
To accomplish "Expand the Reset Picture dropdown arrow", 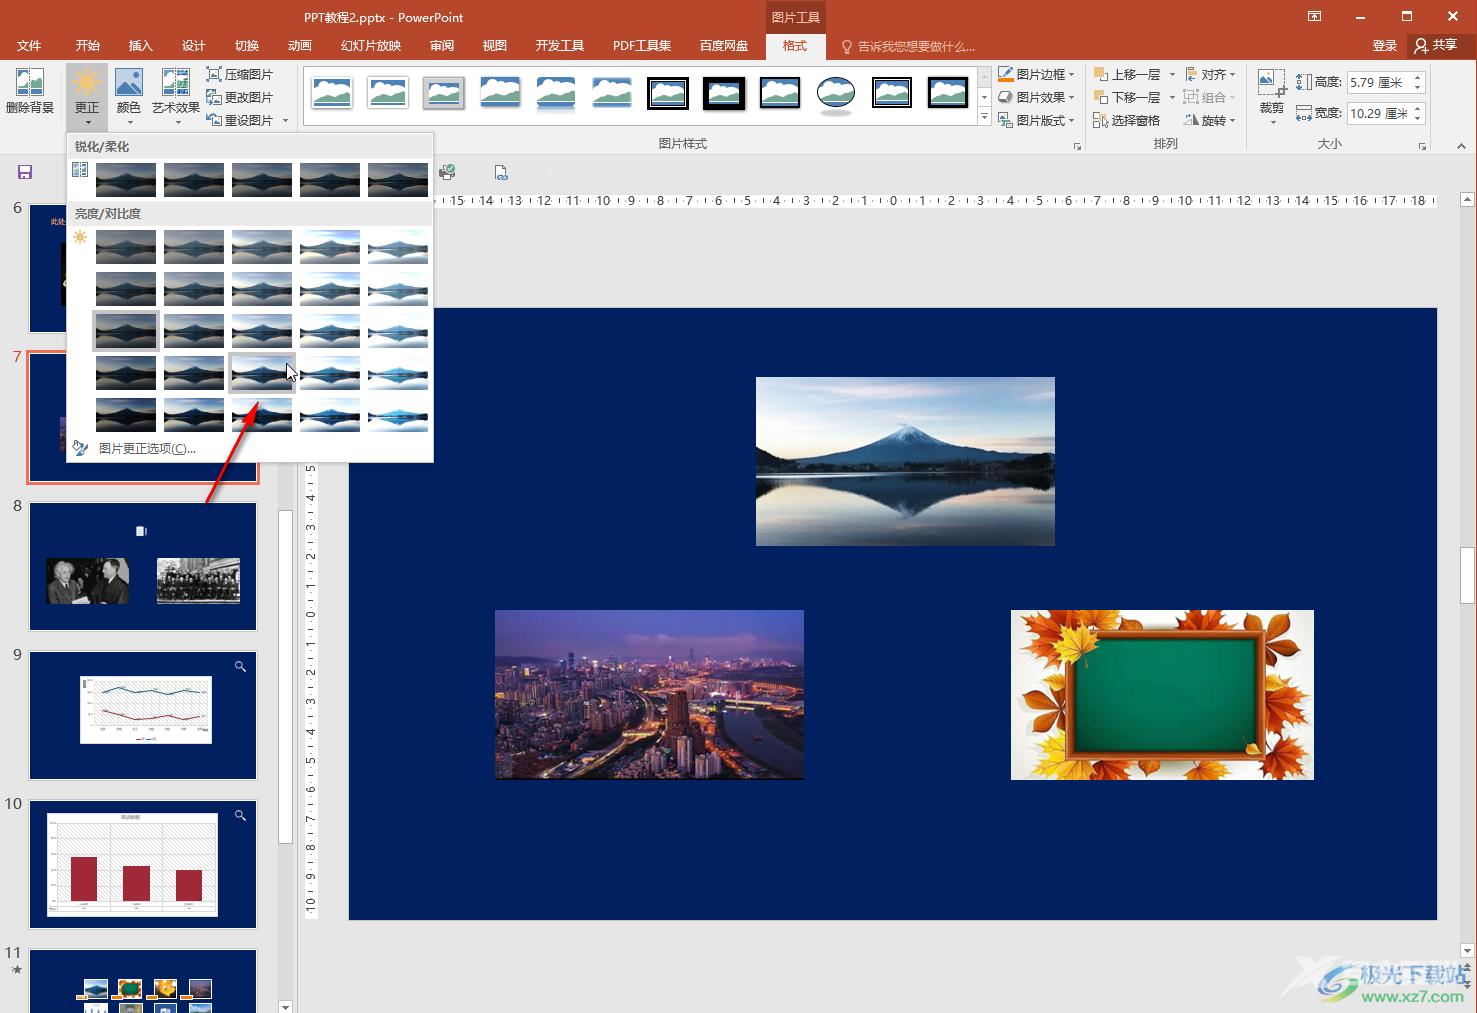I will point(285,121).
